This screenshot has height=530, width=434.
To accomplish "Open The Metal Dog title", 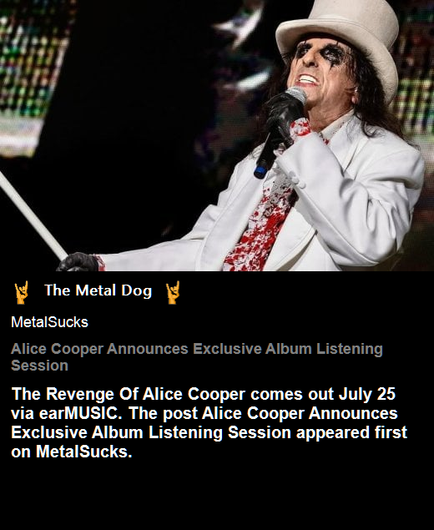I will tap(98, 291).
